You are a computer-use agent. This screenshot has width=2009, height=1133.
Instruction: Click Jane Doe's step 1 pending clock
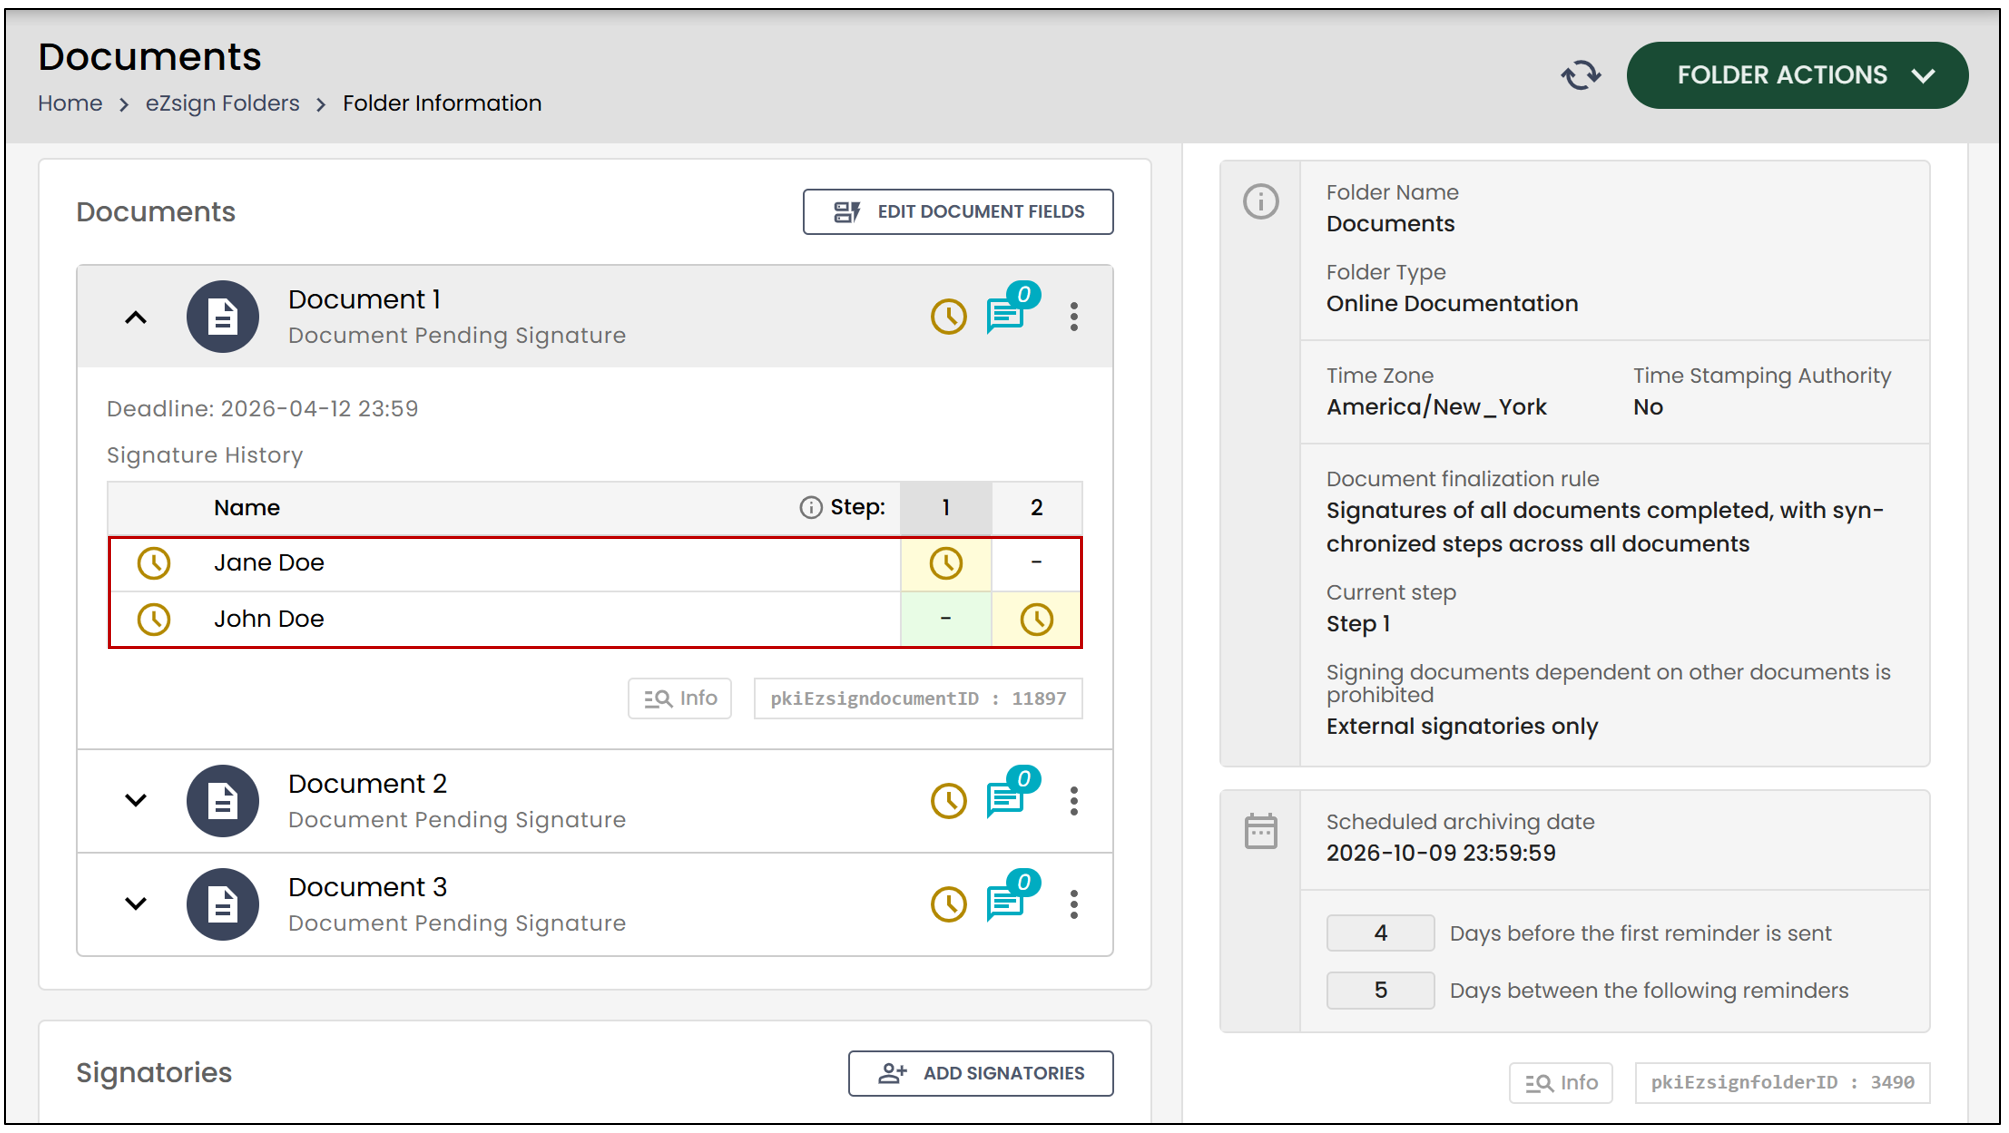945,564
